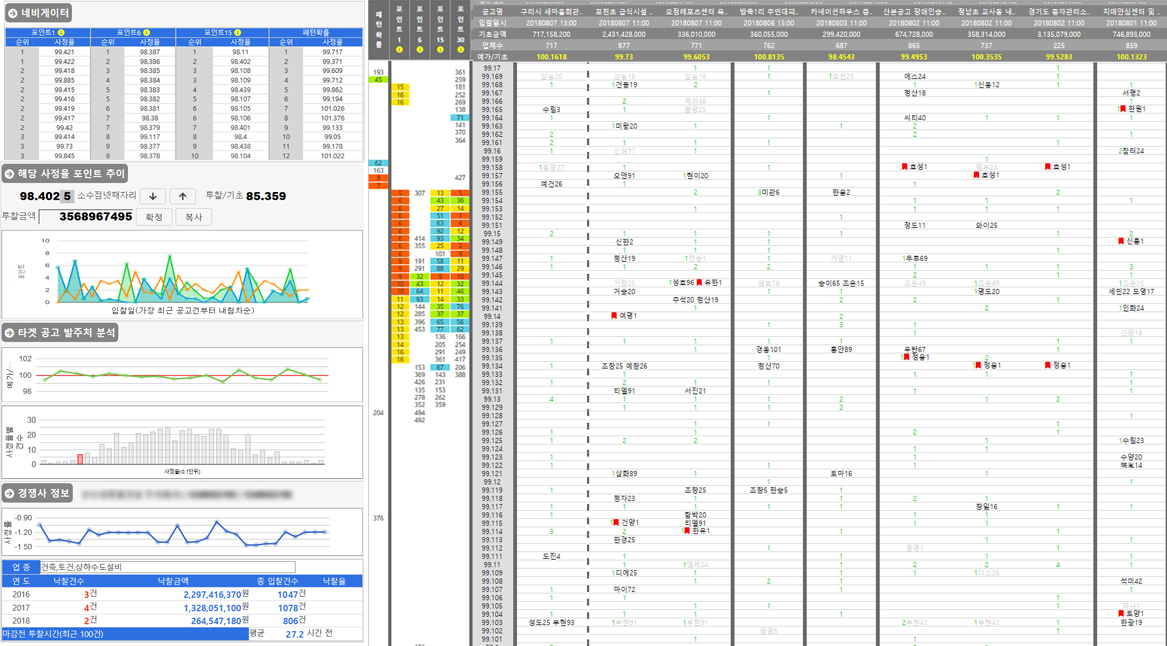Click the green 45 cell in 패턴확률 column
This screenshot has width=1167, height=646.
click(378, 80)
